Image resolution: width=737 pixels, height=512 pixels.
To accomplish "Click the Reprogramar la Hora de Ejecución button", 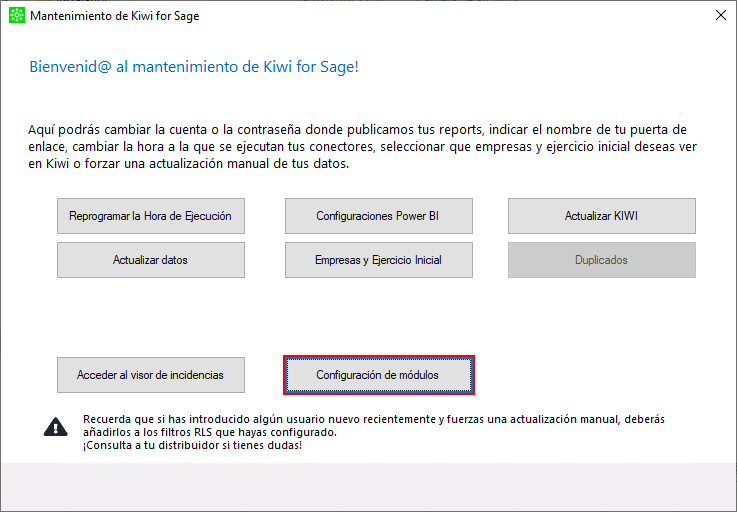I will tap(151, 216).
